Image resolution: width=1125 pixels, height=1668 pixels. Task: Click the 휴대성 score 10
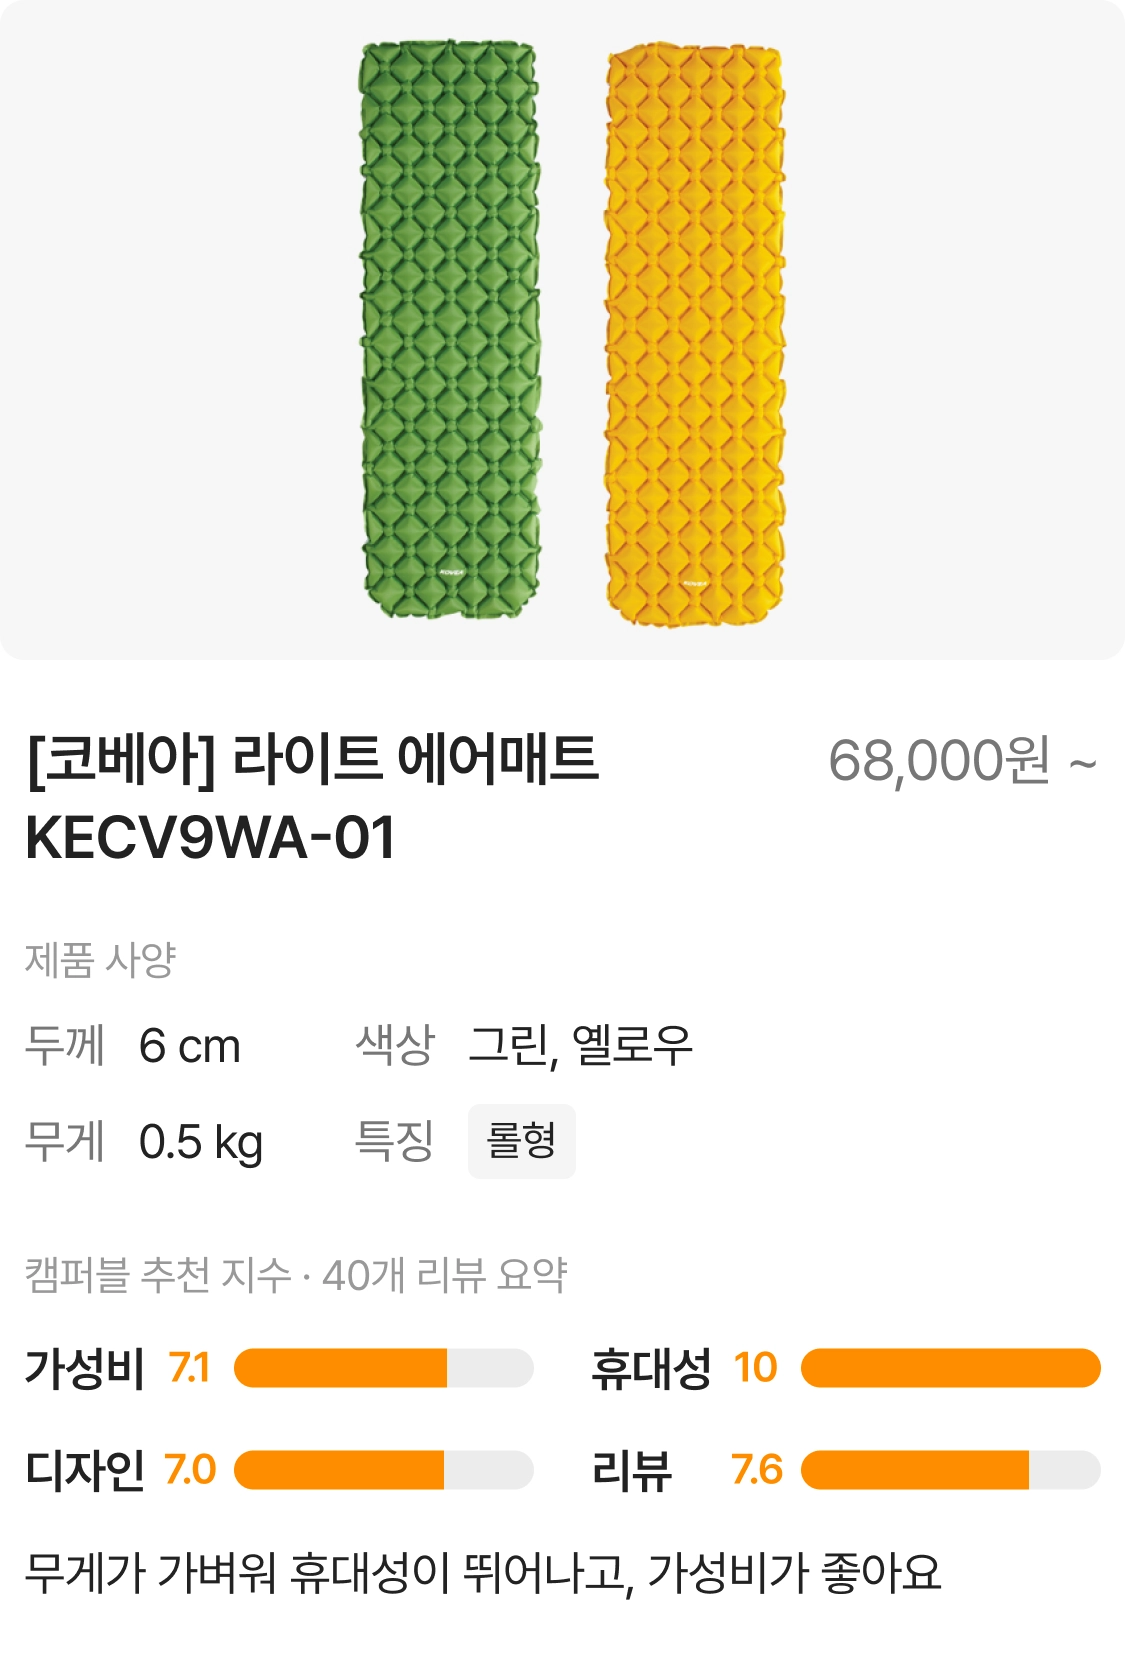(x=755, y=1367)
